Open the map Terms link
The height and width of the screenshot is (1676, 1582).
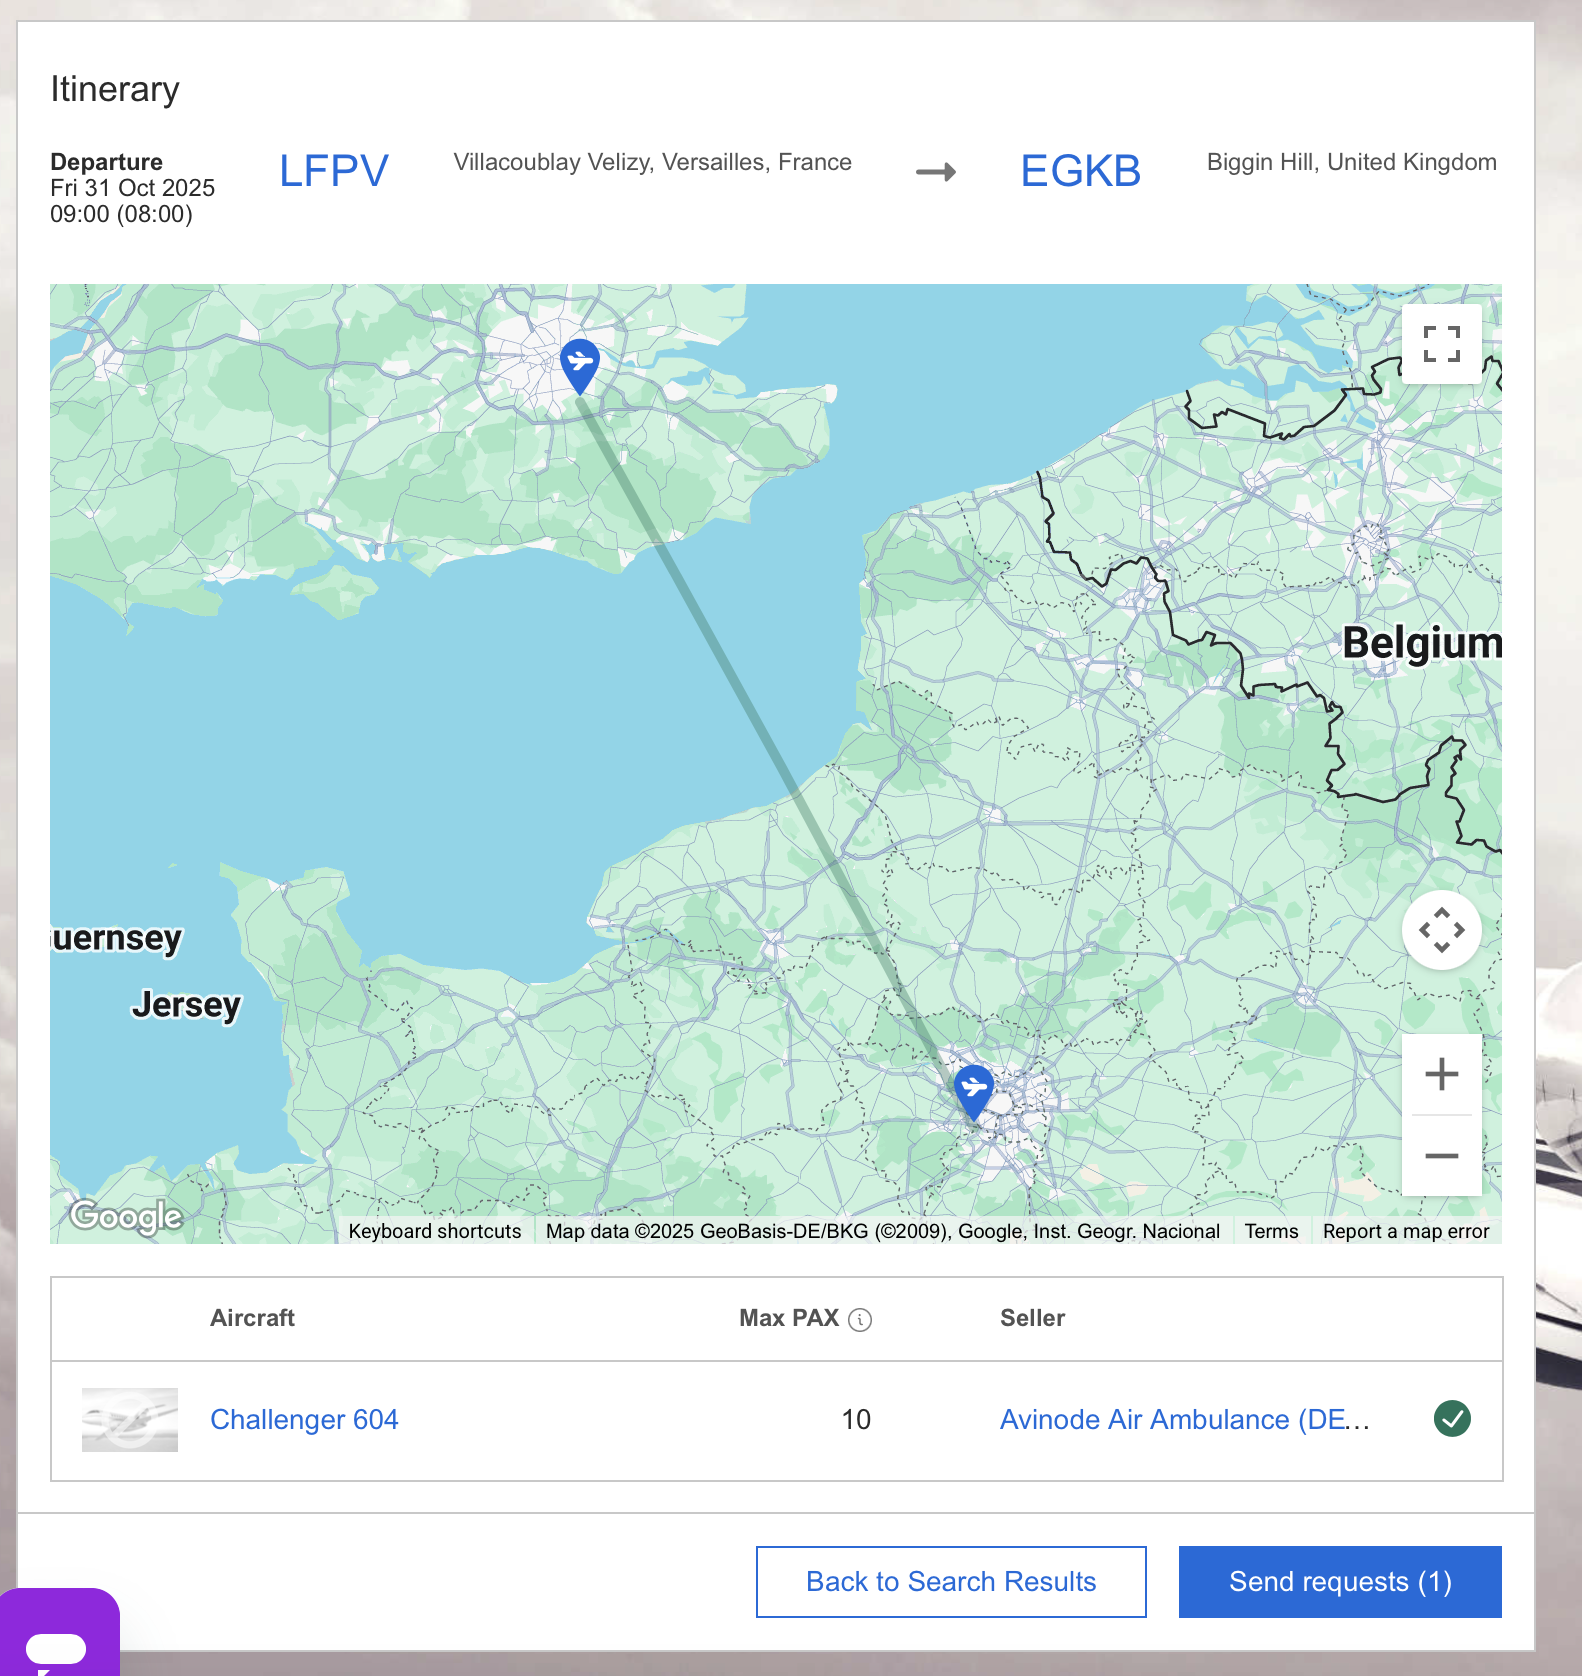pyautogui.click(x=1271, y=1231)
